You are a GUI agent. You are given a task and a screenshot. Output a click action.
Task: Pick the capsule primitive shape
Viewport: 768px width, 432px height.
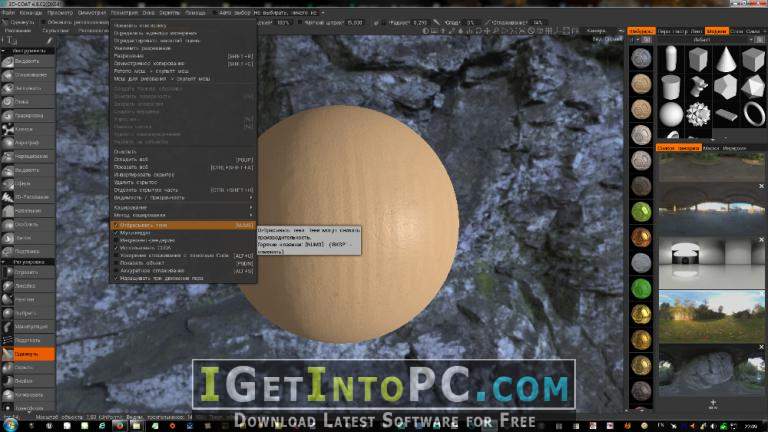(671, 60)
